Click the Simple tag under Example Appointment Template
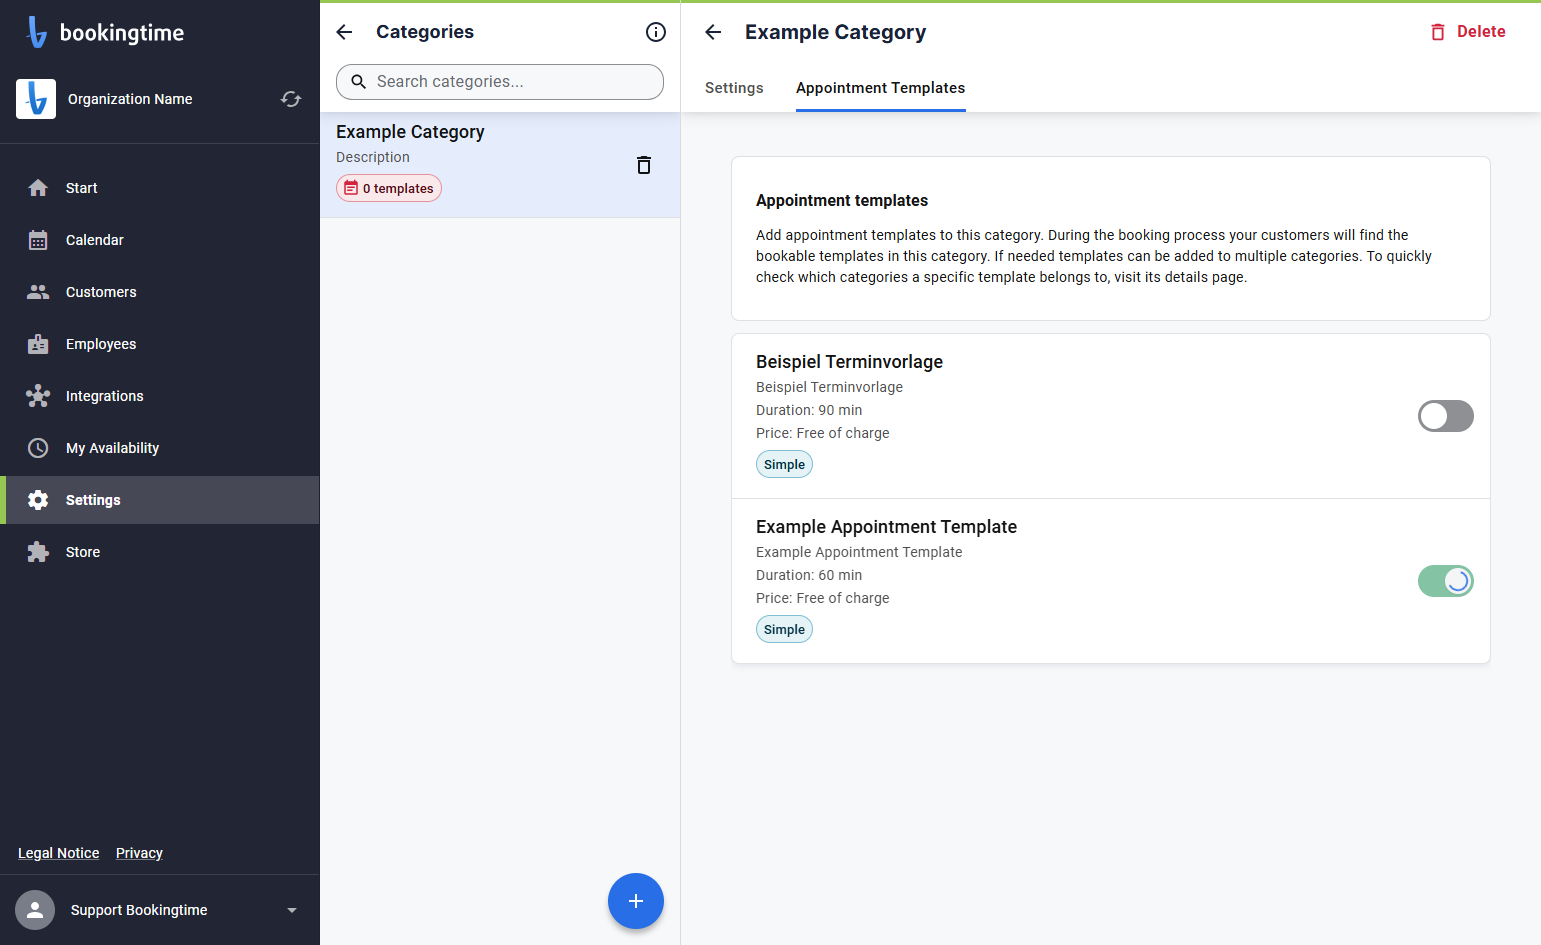1541x945 pixels. [x=784, y=629]
